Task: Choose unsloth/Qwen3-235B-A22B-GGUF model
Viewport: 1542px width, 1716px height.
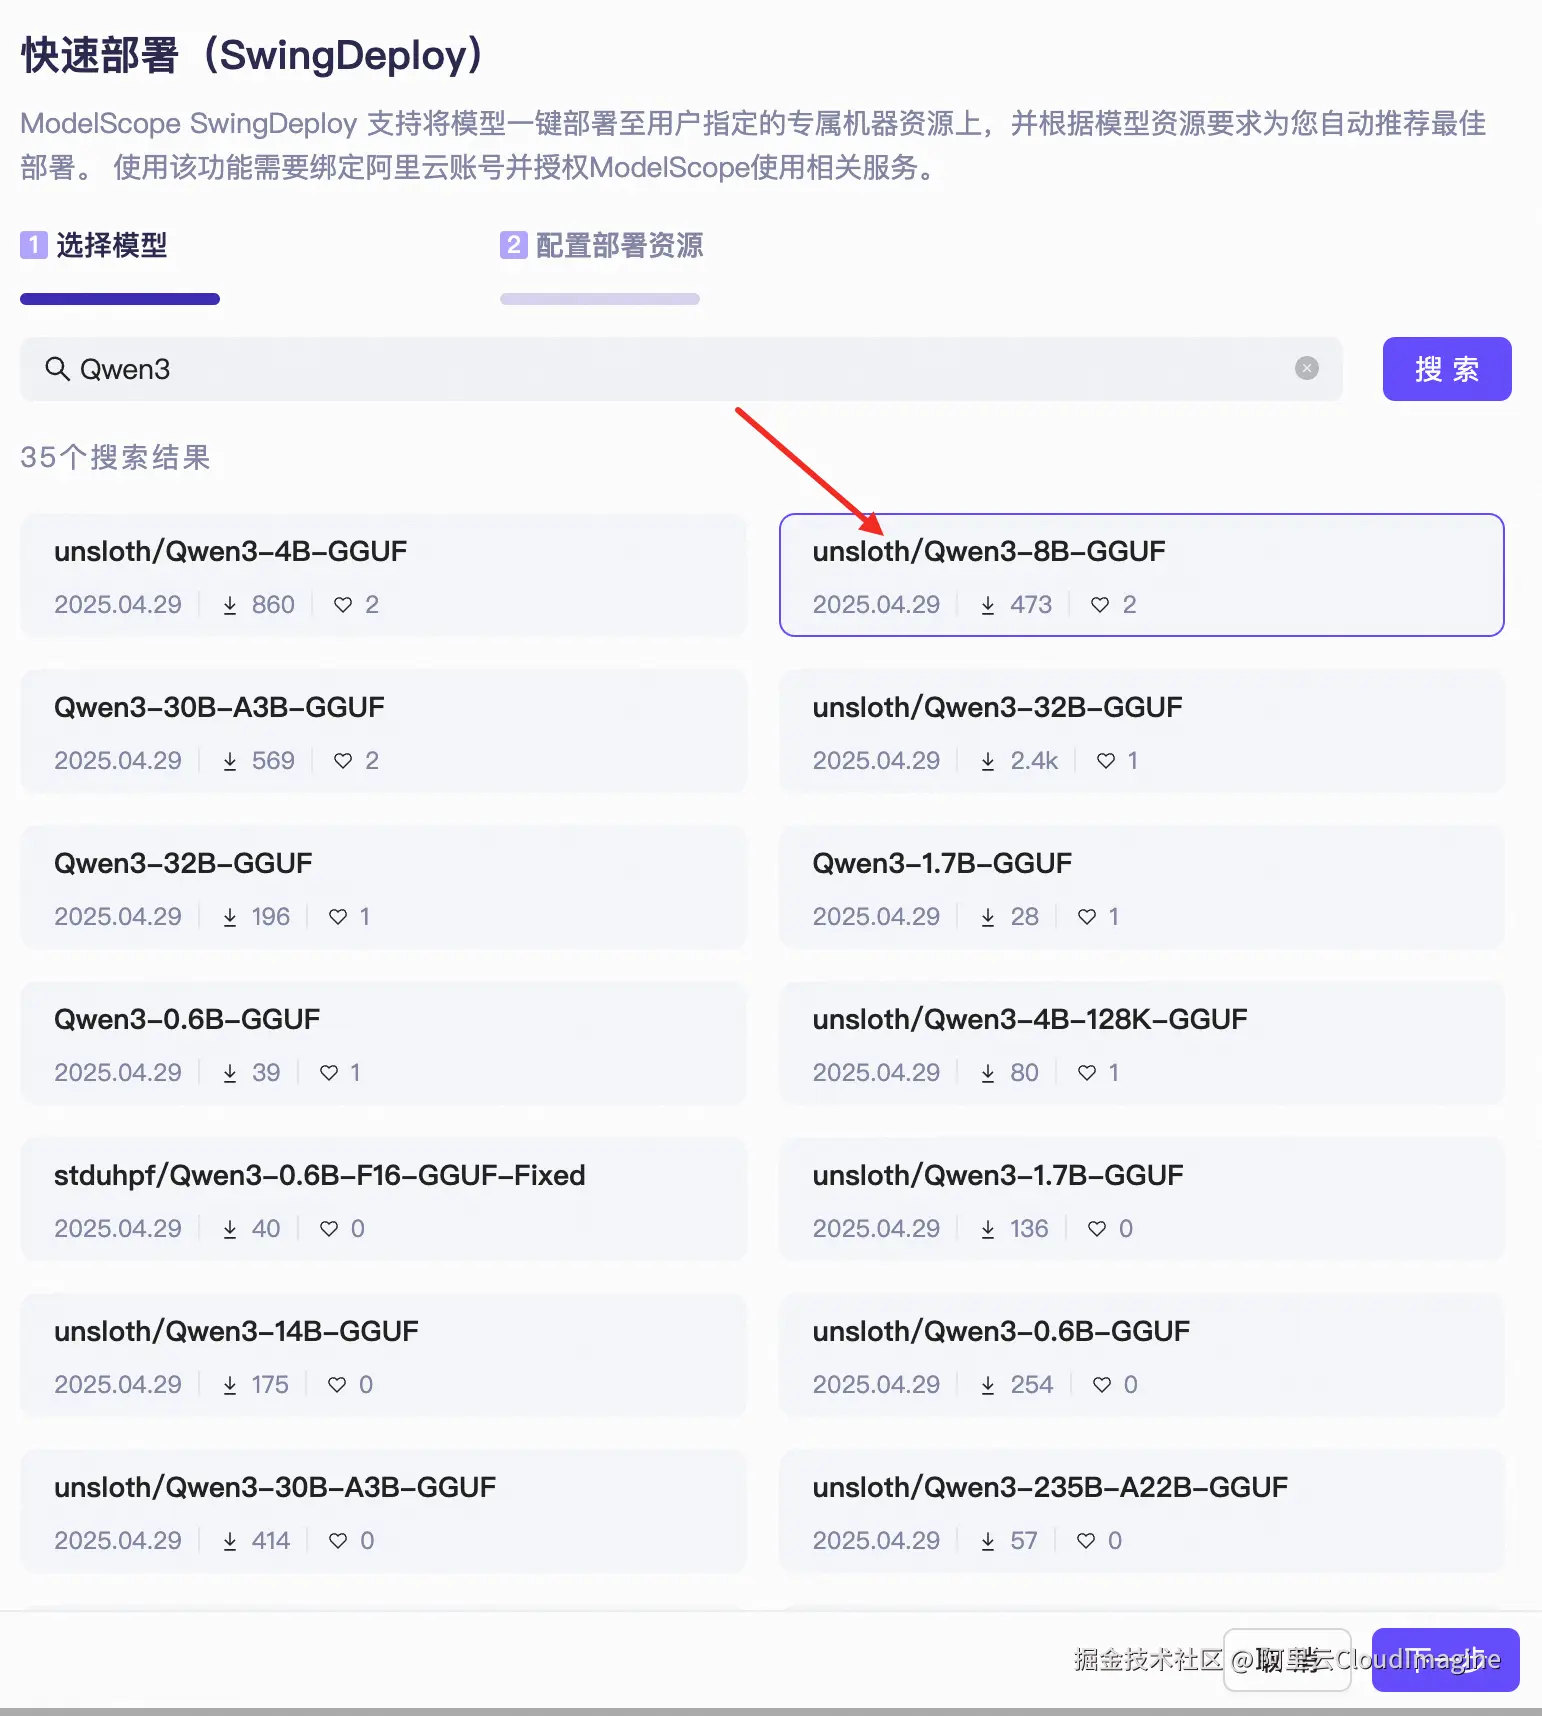Action: (1141, 1511)
